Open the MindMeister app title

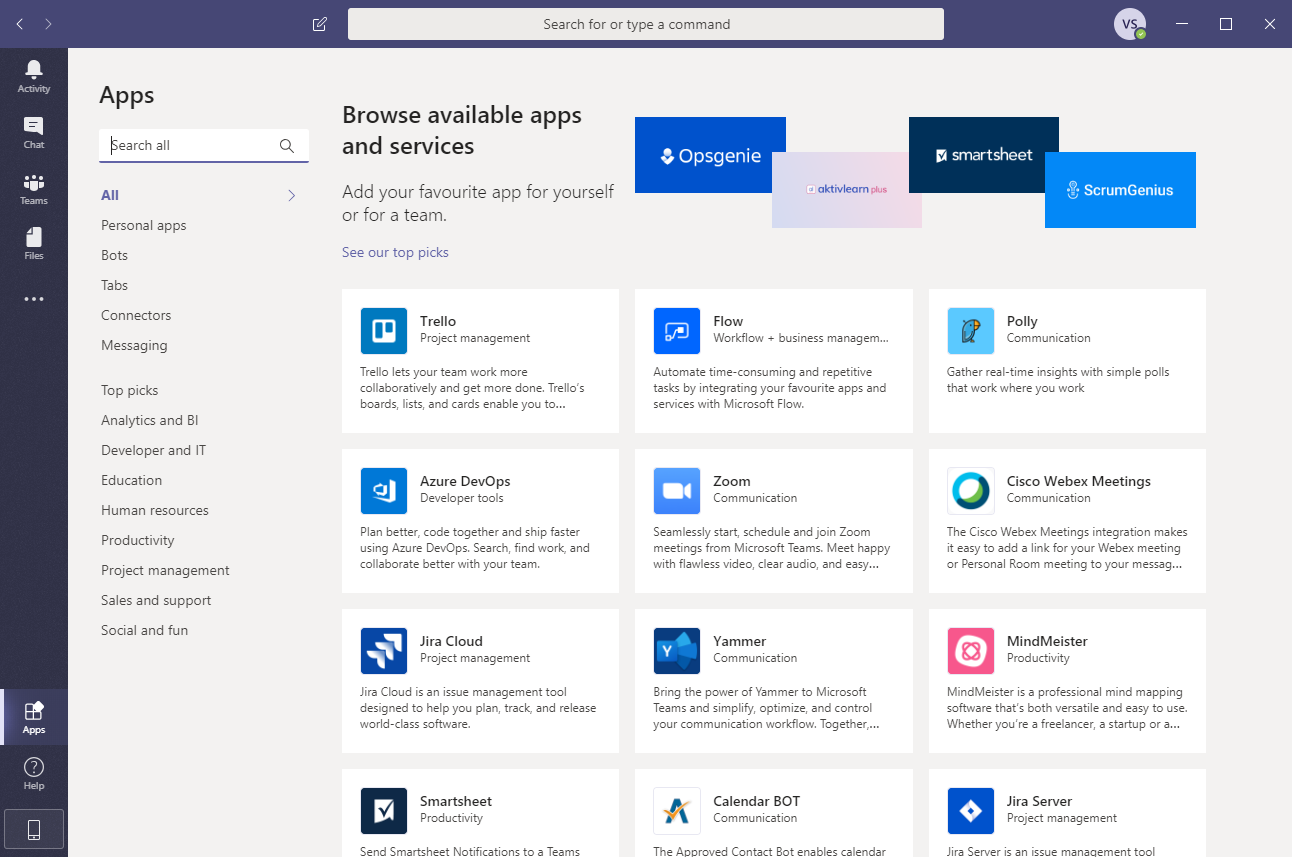coord(1047,641)
